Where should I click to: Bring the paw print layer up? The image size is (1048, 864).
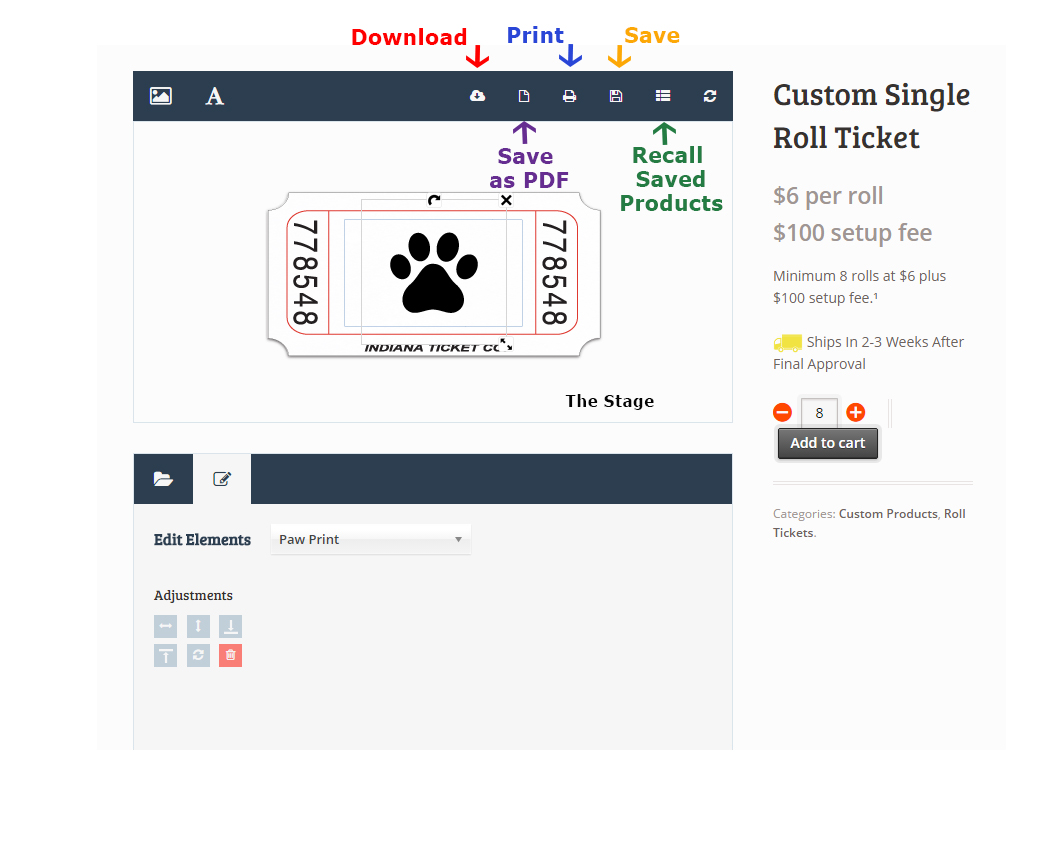(x=166, y=656)
